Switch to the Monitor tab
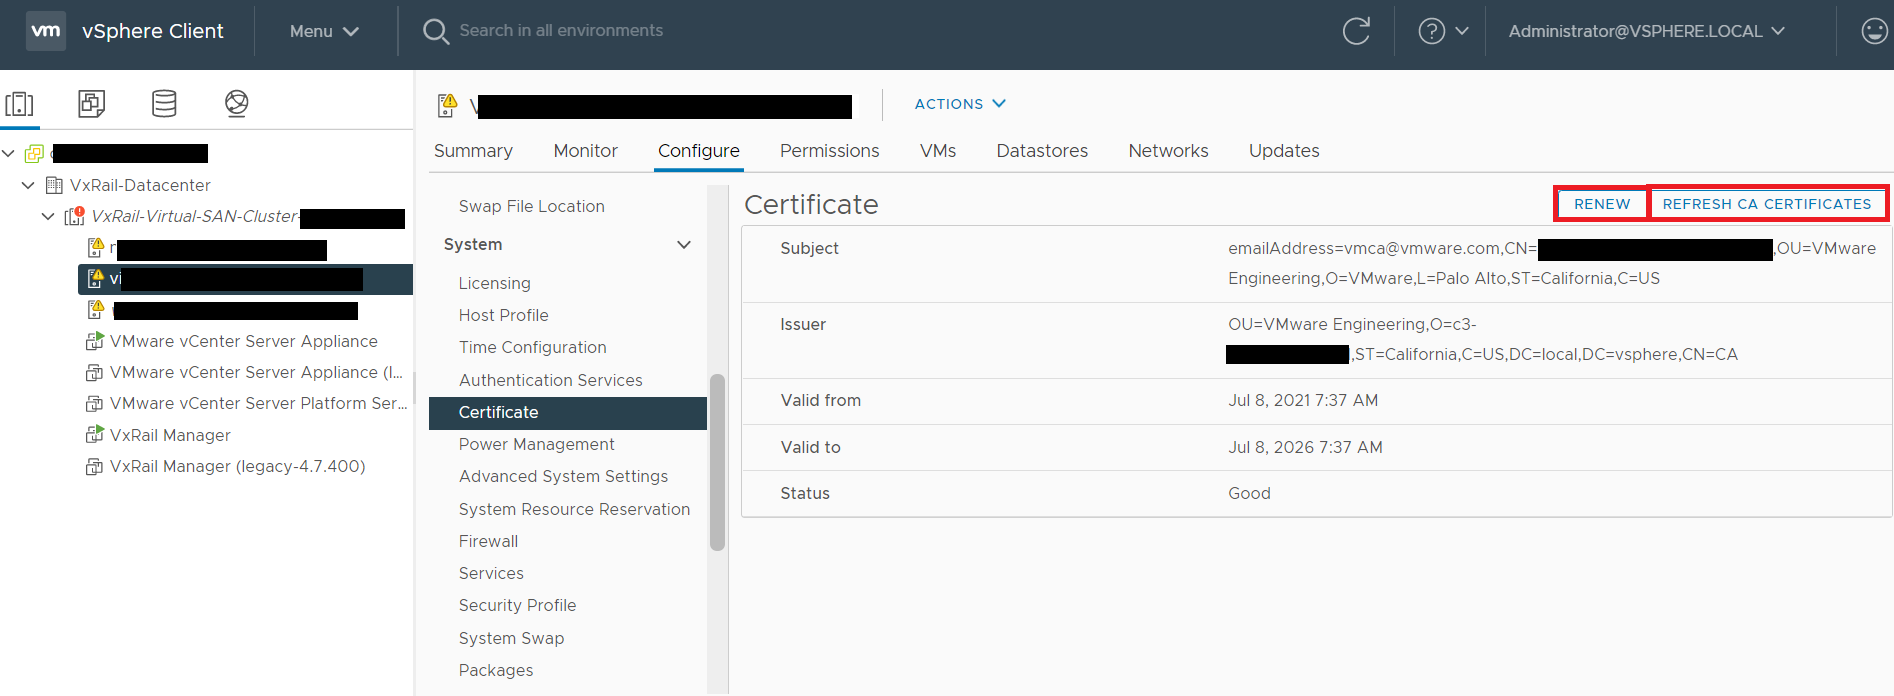 585,151
